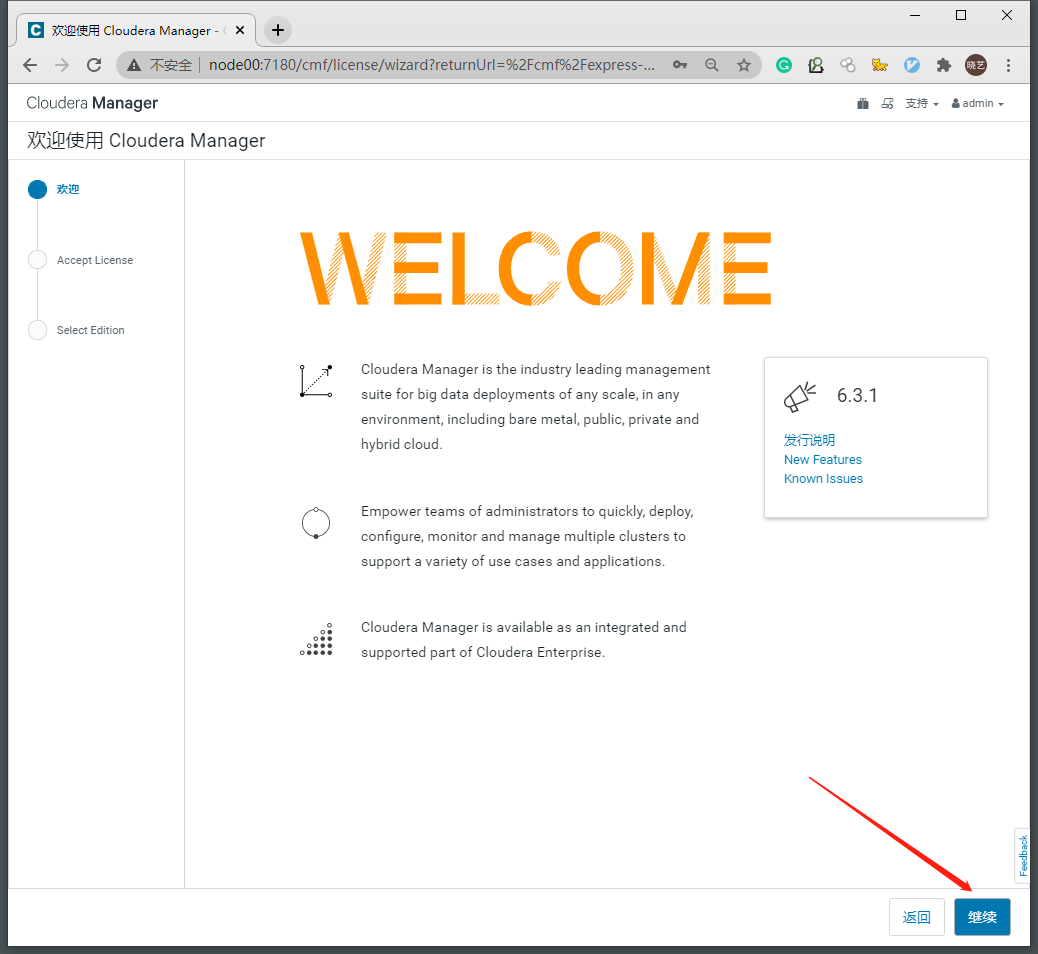The image size is (1038, 954).
Task: Open the Extensions puzzle piece menu
Action: 943,65
